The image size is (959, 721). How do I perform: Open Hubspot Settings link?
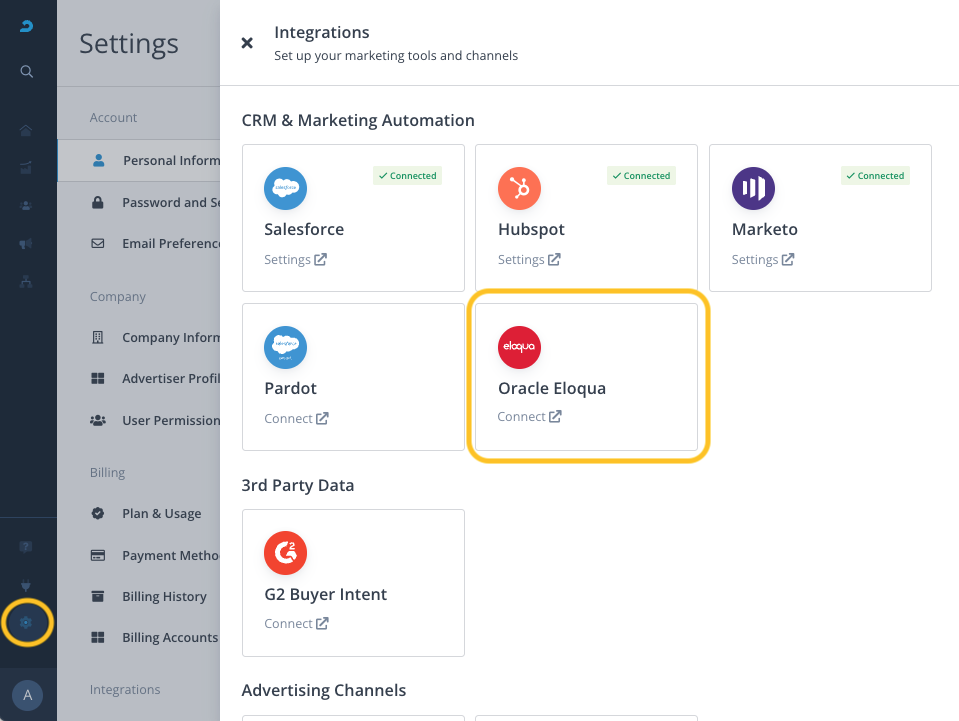pos(529,260)
